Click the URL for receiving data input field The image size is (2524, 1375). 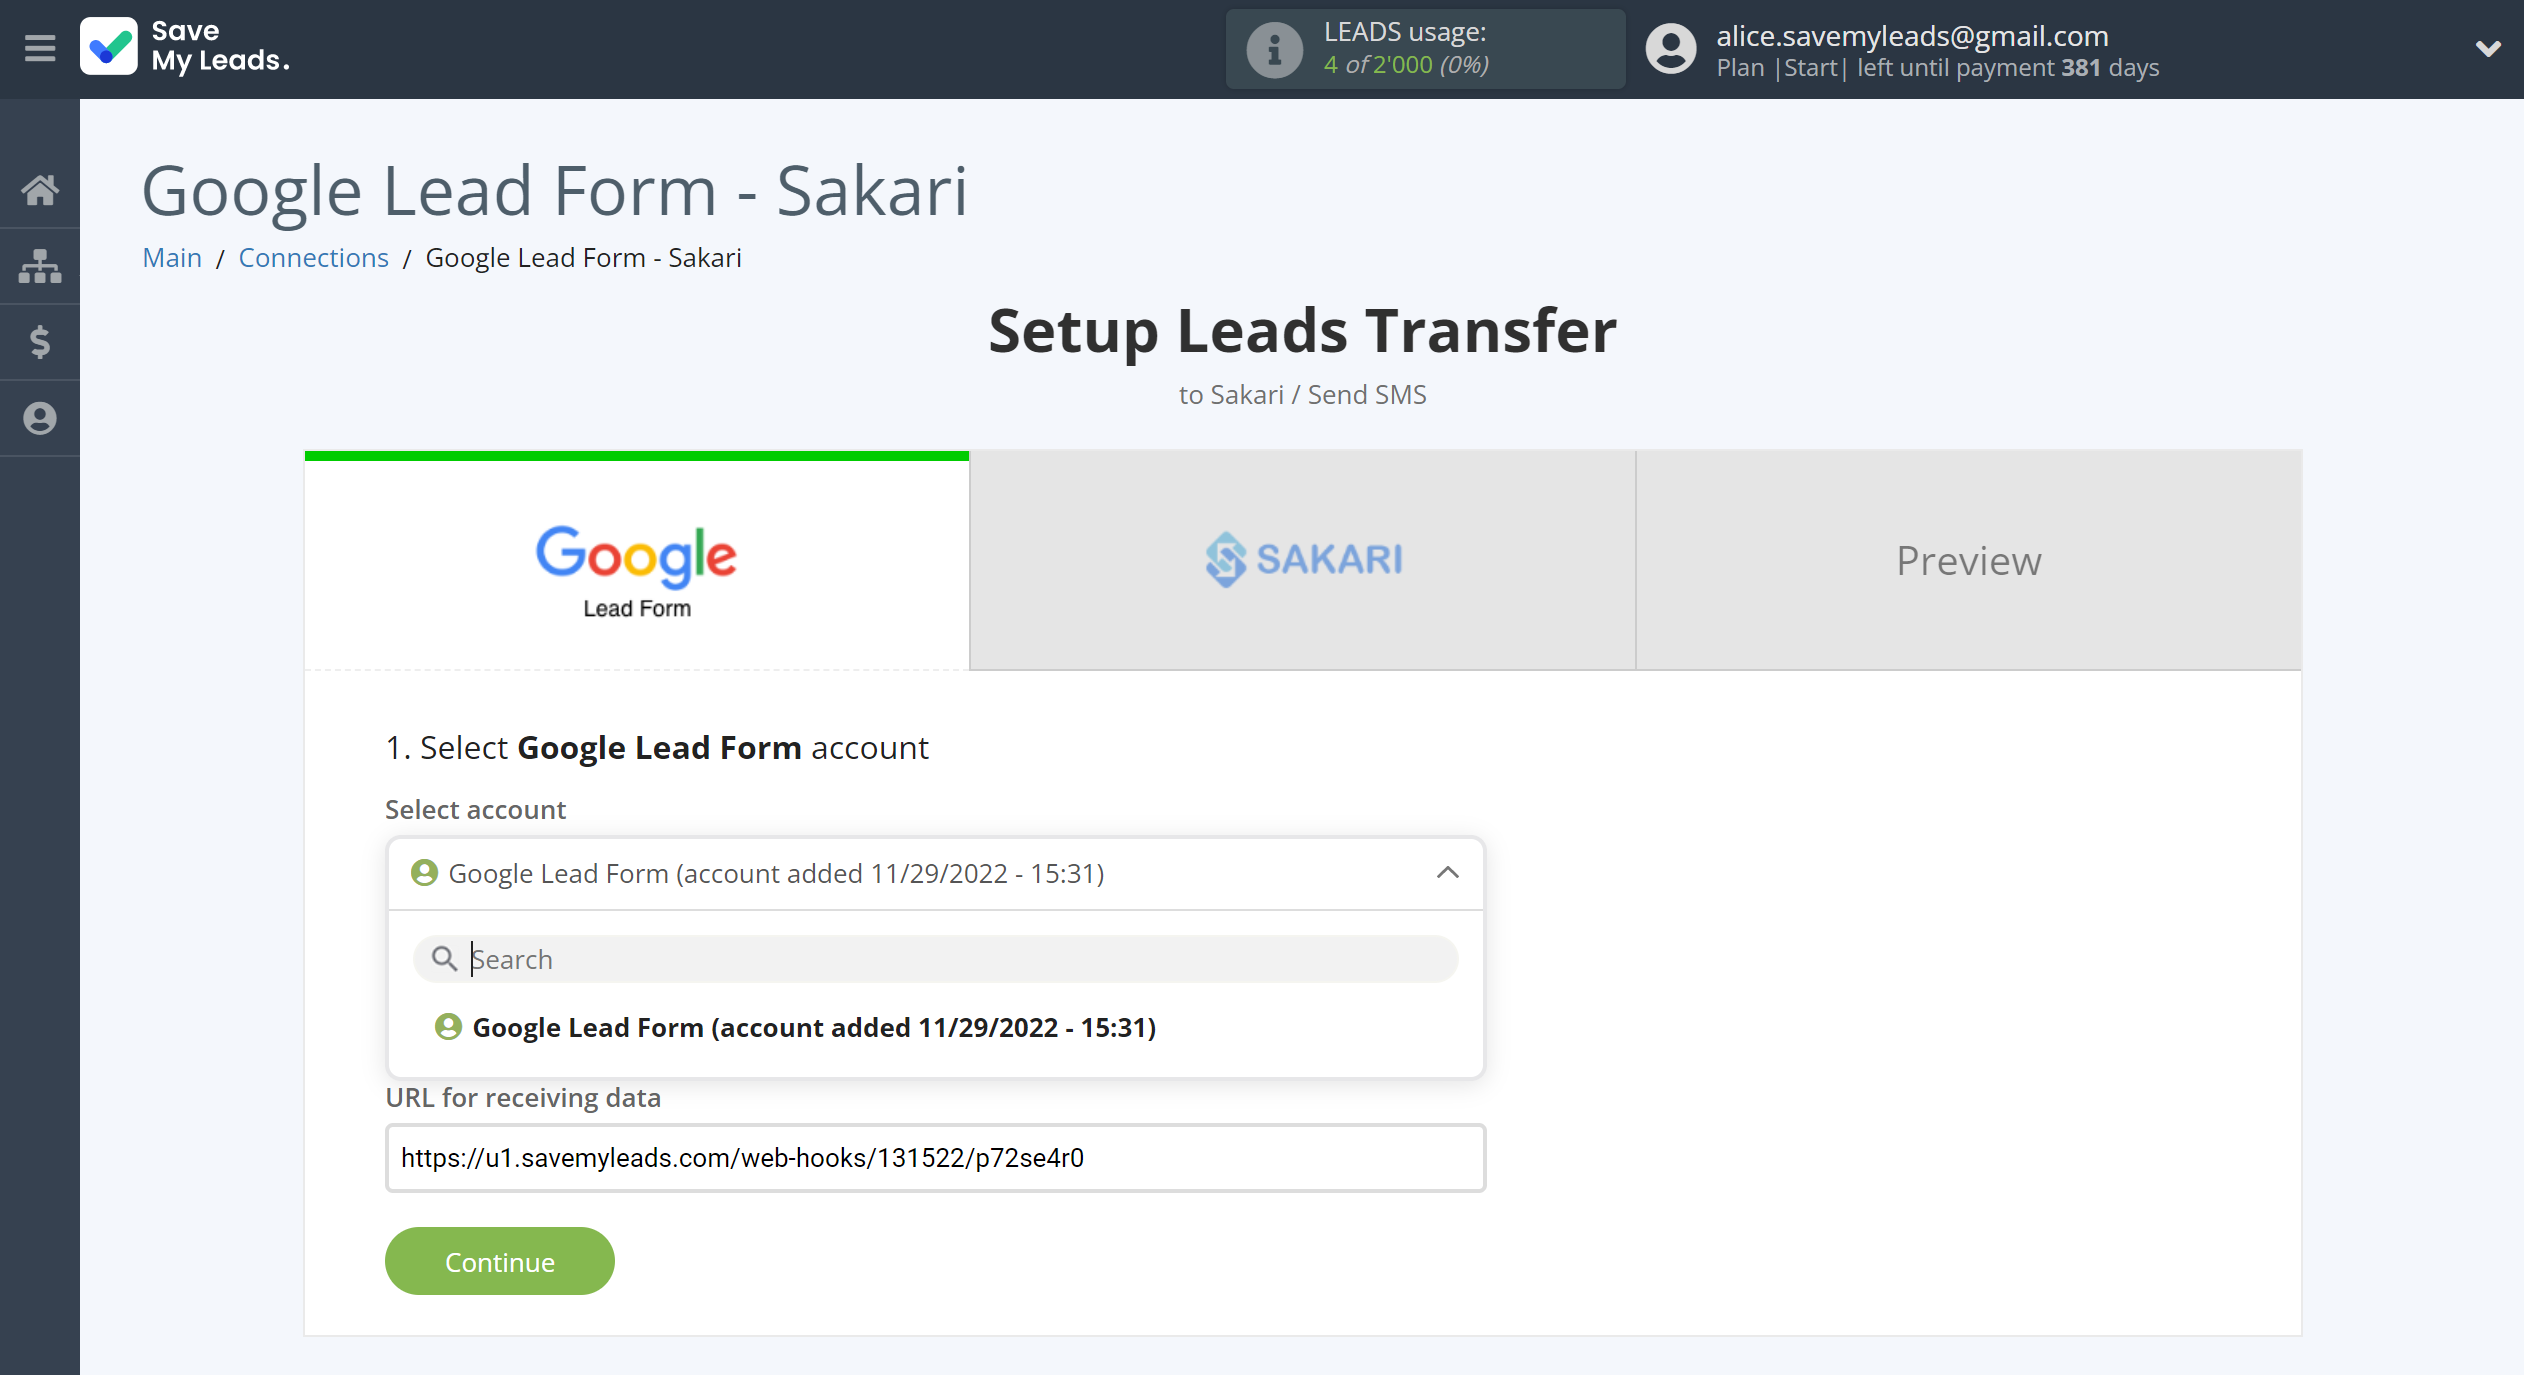point(933,1158)
